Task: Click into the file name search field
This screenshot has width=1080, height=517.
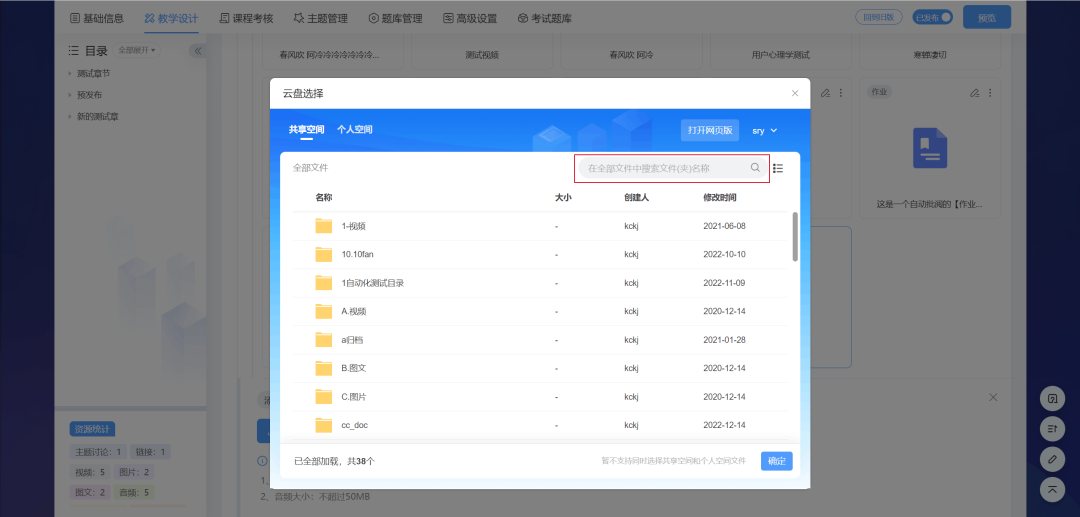Action: tap(672, 168)
